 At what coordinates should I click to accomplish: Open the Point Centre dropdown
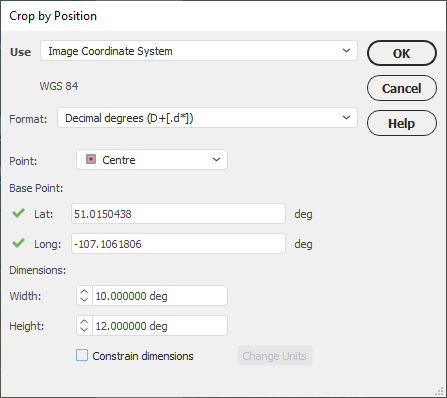(152, 160)
